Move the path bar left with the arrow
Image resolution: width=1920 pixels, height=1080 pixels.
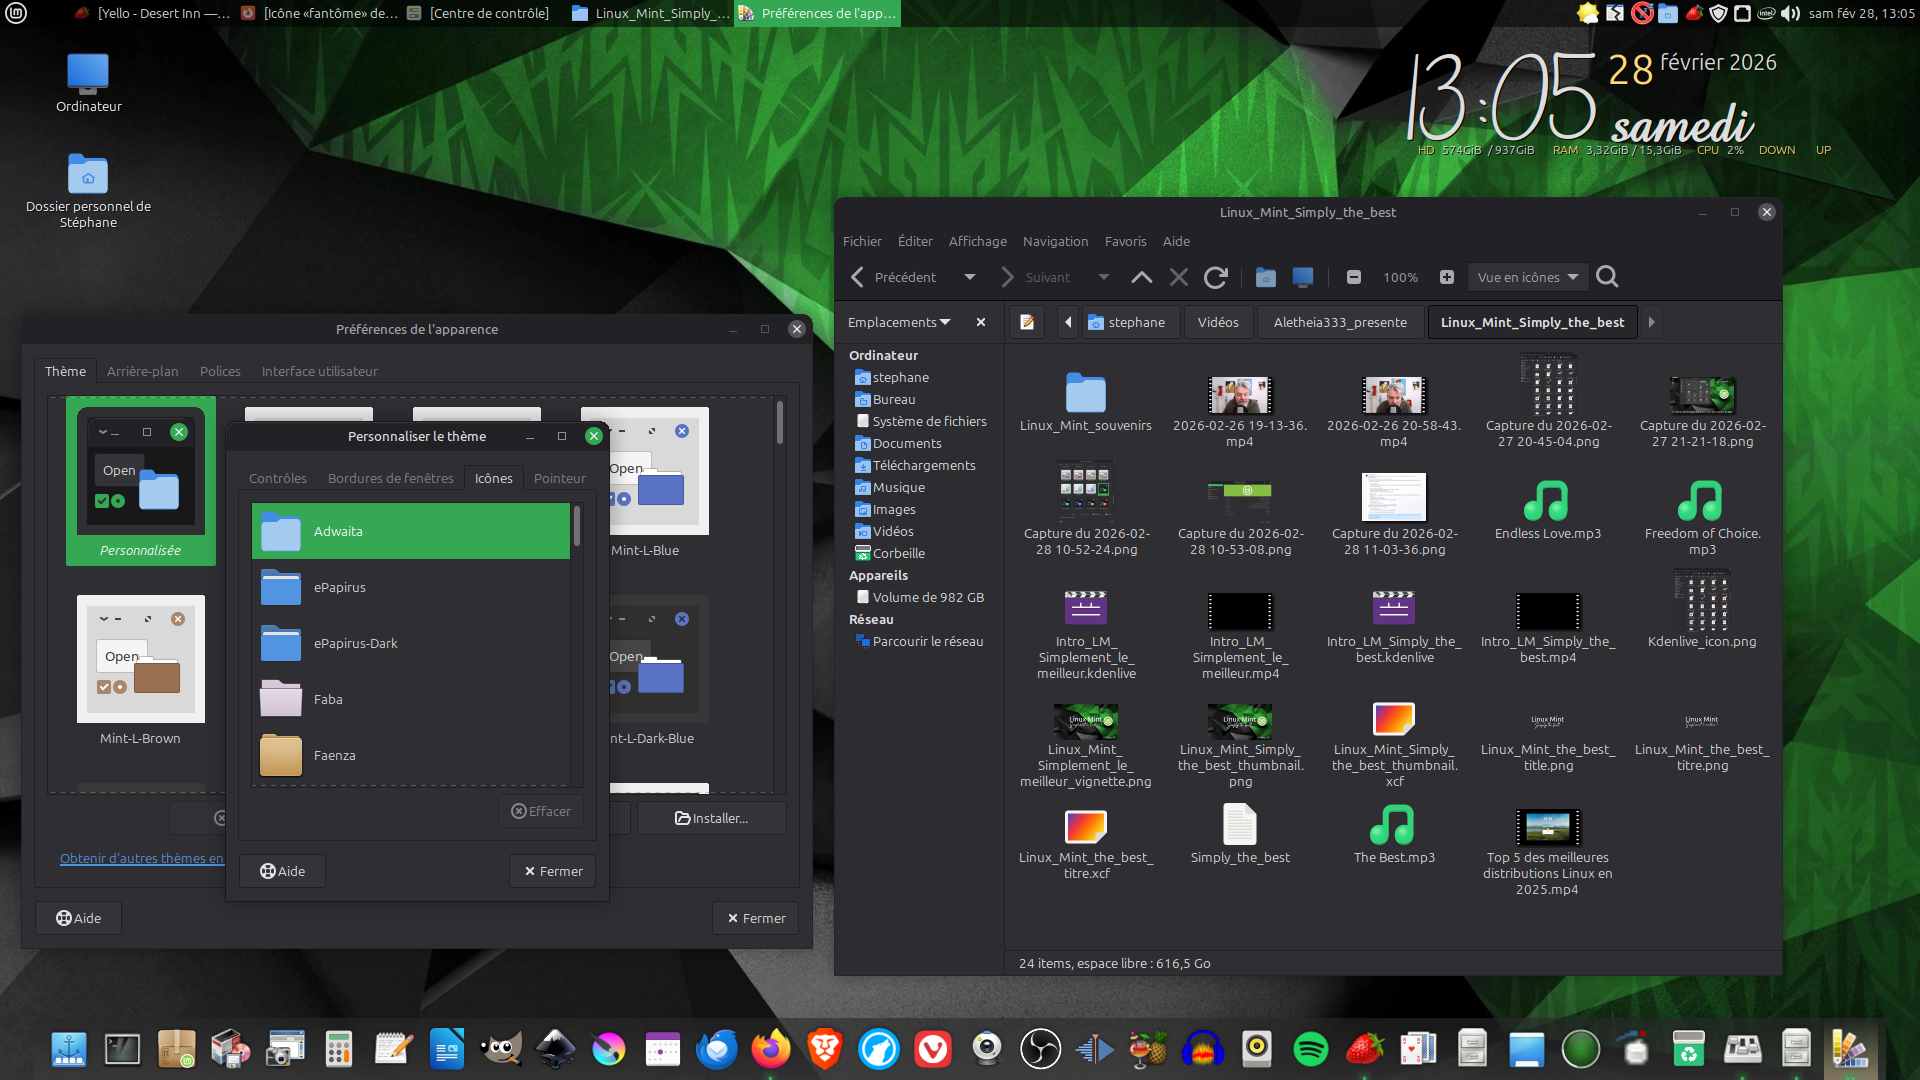click(1068, 322)
